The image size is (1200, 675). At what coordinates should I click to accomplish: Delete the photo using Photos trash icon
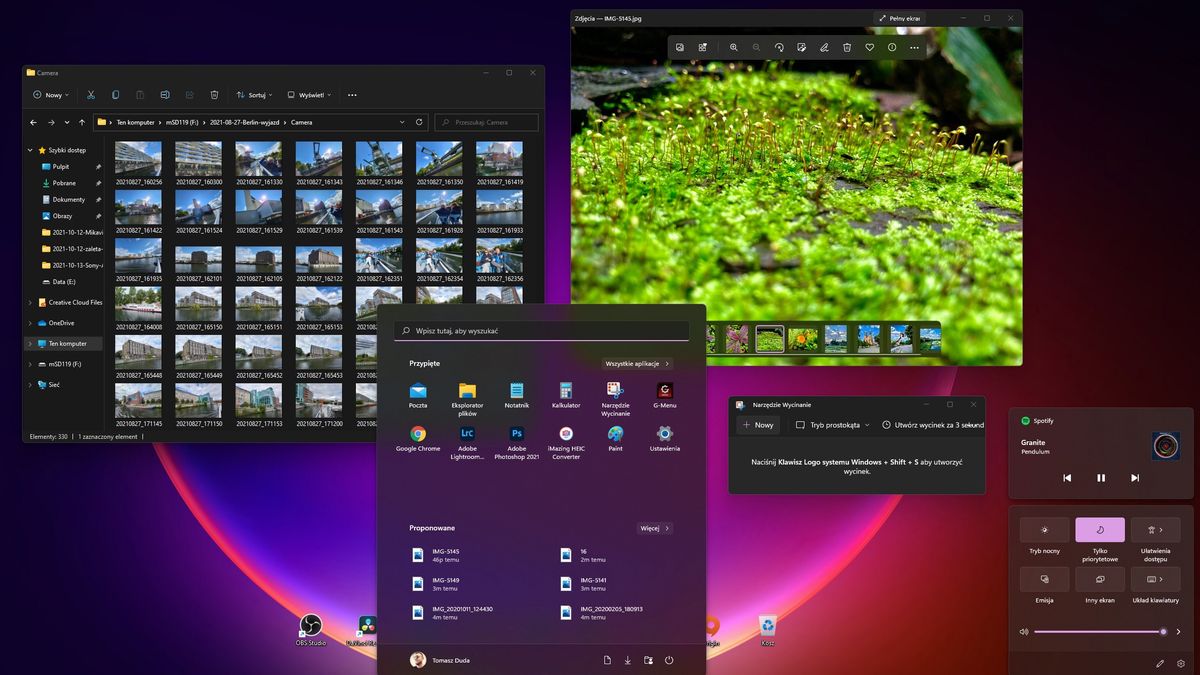point(847,47)
